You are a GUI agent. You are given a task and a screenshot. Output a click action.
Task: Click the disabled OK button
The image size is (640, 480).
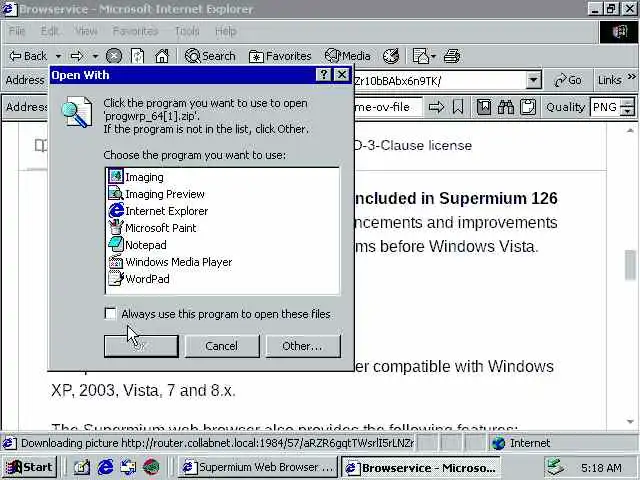pos(141,346)
